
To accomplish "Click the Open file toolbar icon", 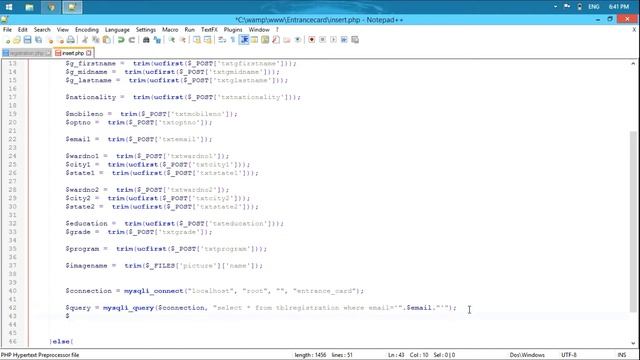I will point(17,40).
